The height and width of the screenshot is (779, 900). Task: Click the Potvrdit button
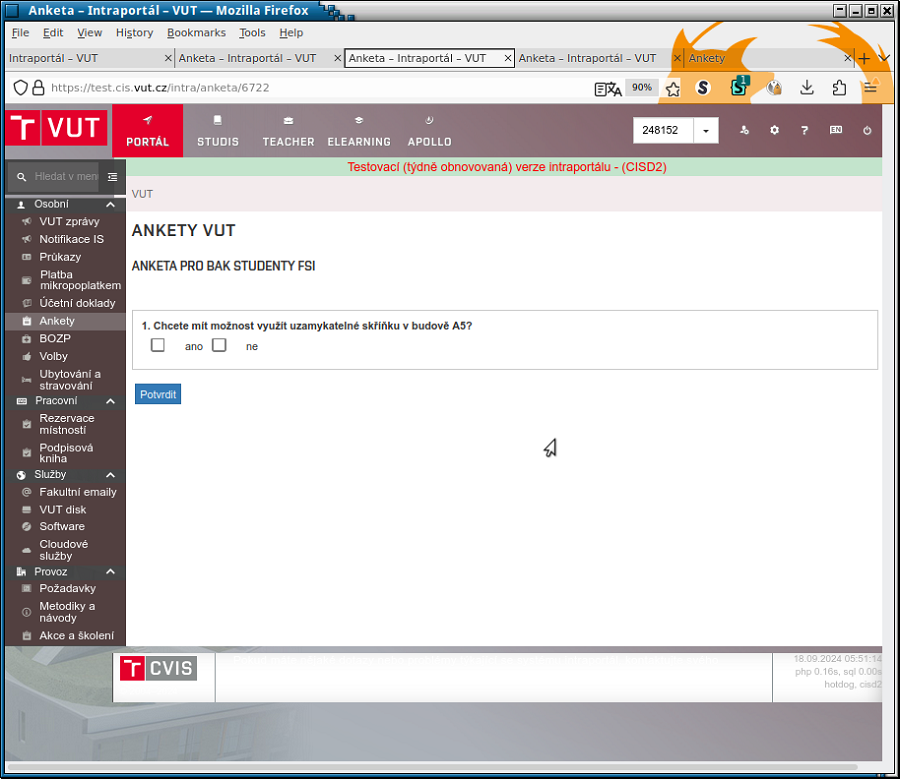tap(158, 394)
